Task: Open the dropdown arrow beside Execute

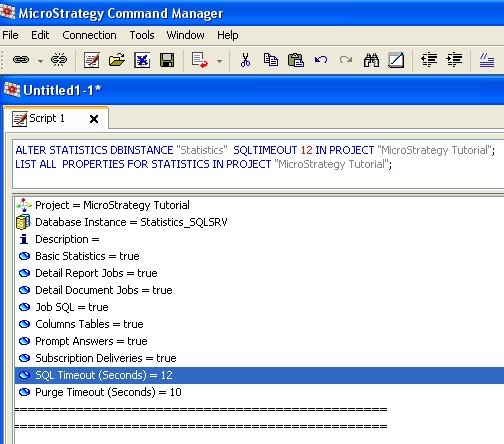Action: (219, 61)
